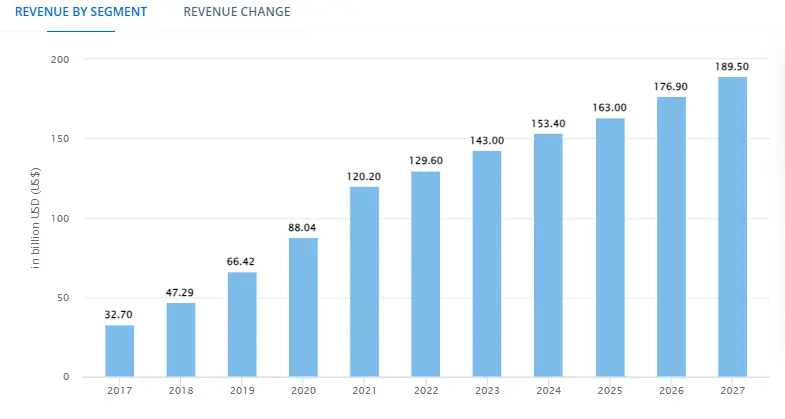Select the 2024 revenue bar
Screen dimensions: 785x419
(548, 255)
